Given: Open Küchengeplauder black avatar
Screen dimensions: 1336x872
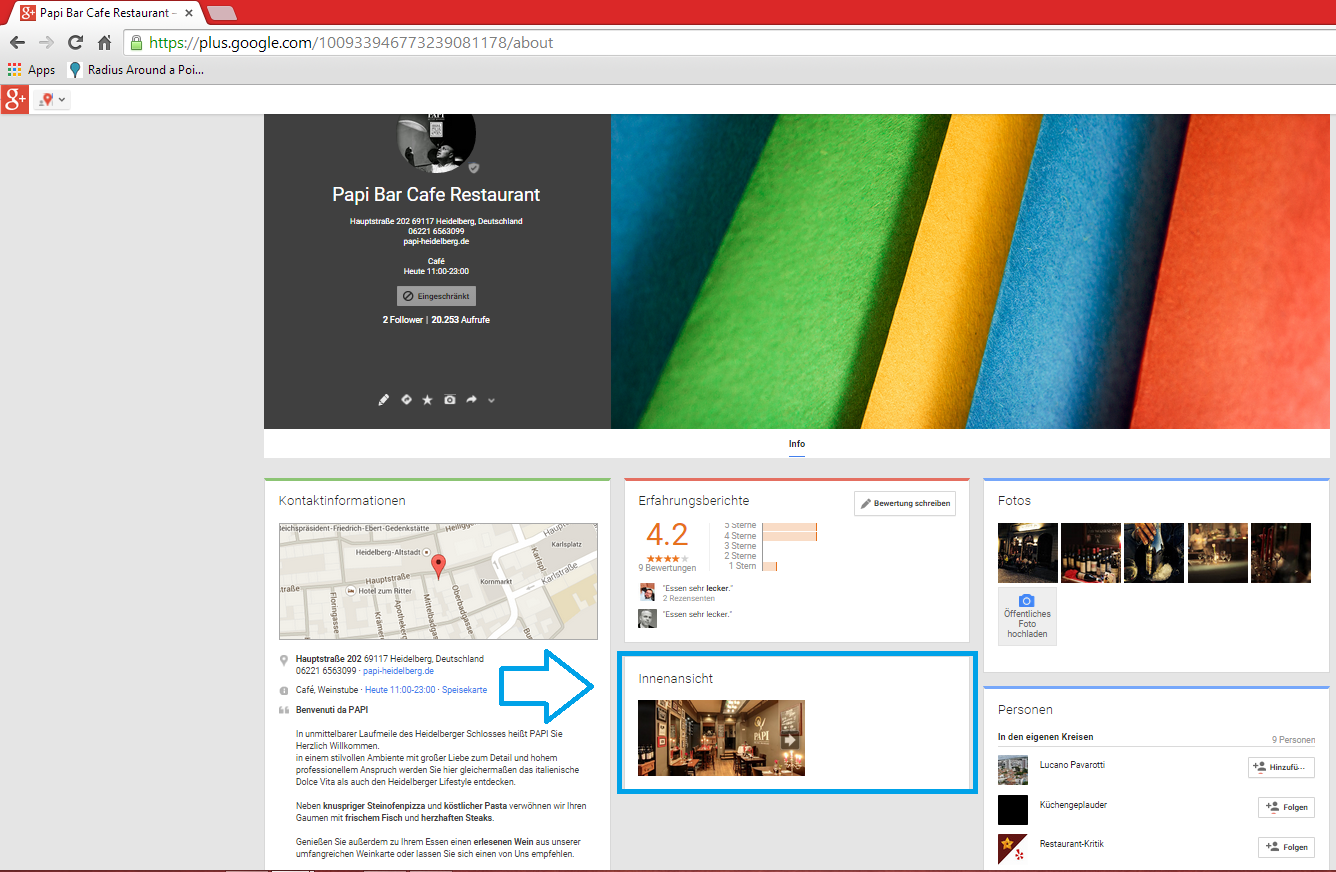Looking at the screenshot, I should click(x=1013, y=810).
